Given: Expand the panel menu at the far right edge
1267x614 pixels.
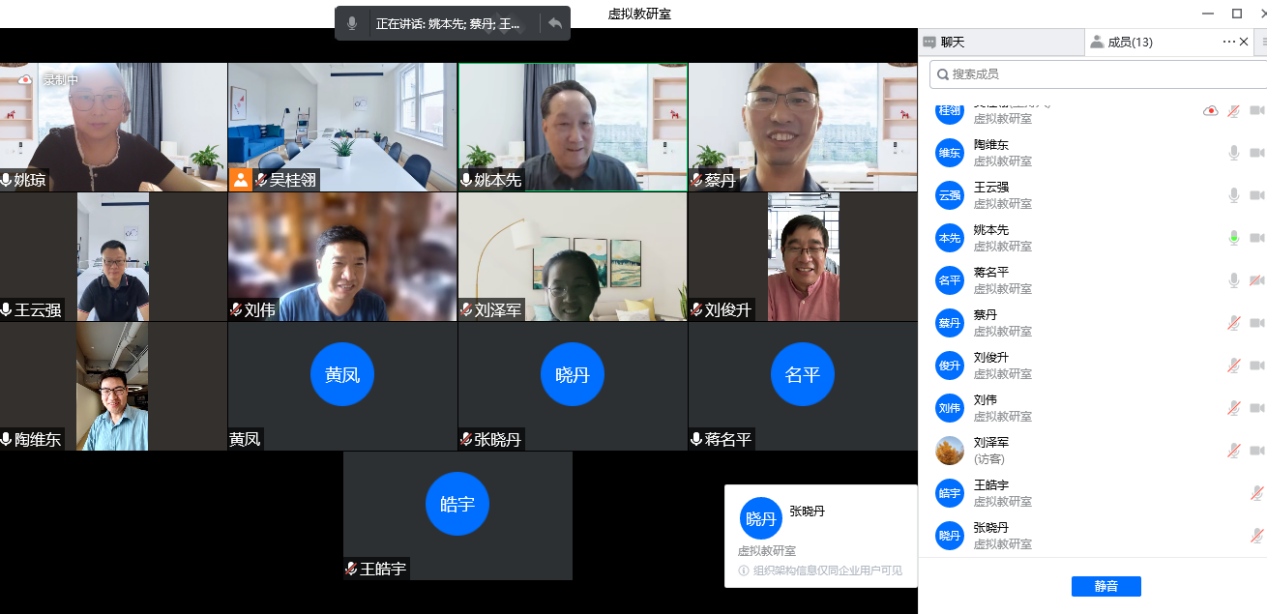Looking at the screenshot, I should click(1262, 42).
